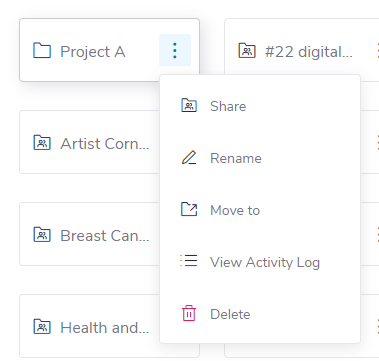Select Move to menu entry

pos(260,210)
